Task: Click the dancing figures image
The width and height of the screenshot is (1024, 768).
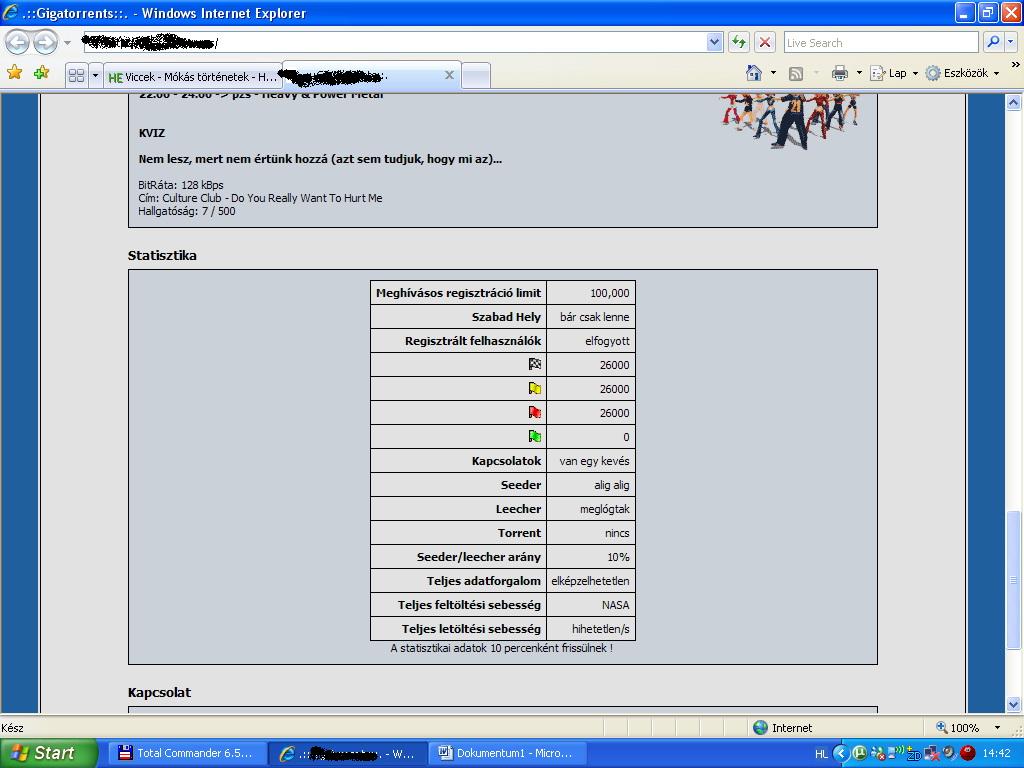Action: [x=789, y=121]
